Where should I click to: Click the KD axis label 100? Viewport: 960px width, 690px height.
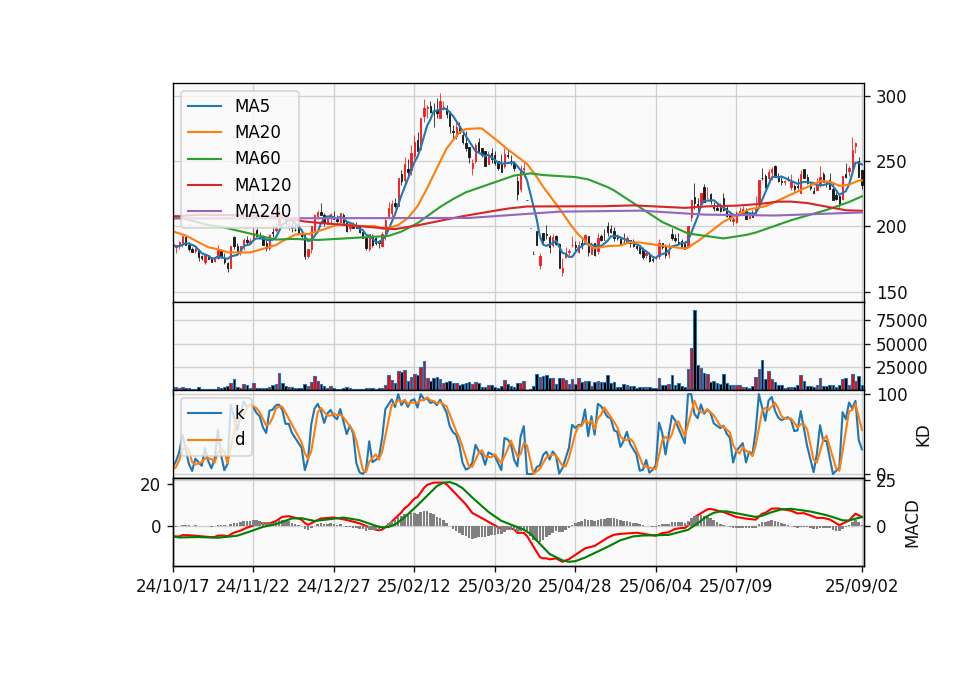(x=891, y=396)
